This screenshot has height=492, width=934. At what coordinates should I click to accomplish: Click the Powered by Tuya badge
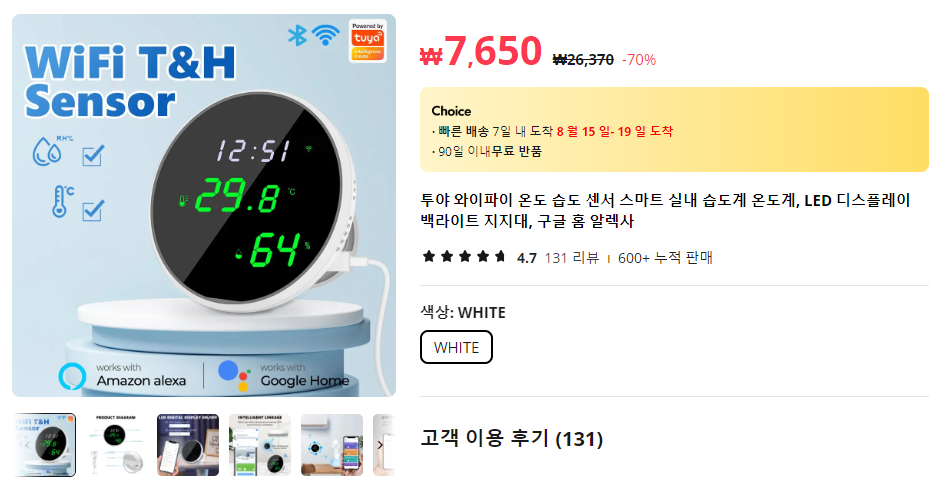pos(368,41)
